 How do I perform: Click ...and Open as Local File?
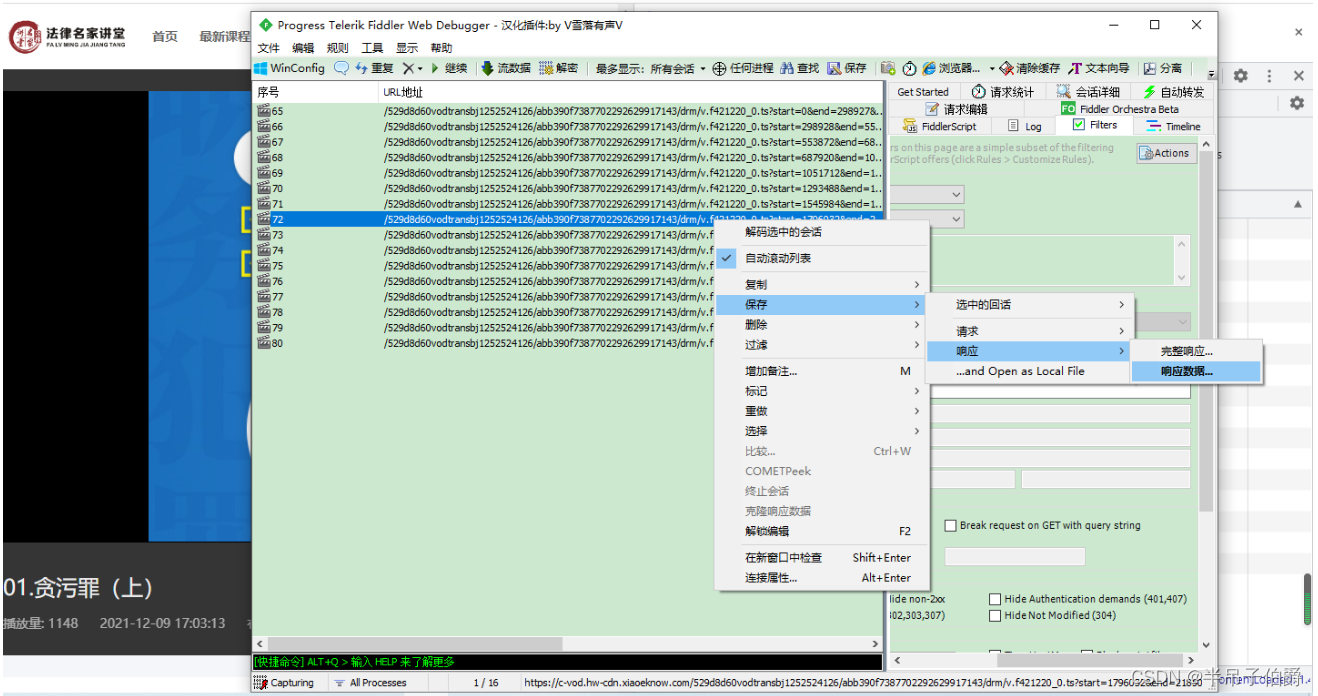[x=1029, y=371]
